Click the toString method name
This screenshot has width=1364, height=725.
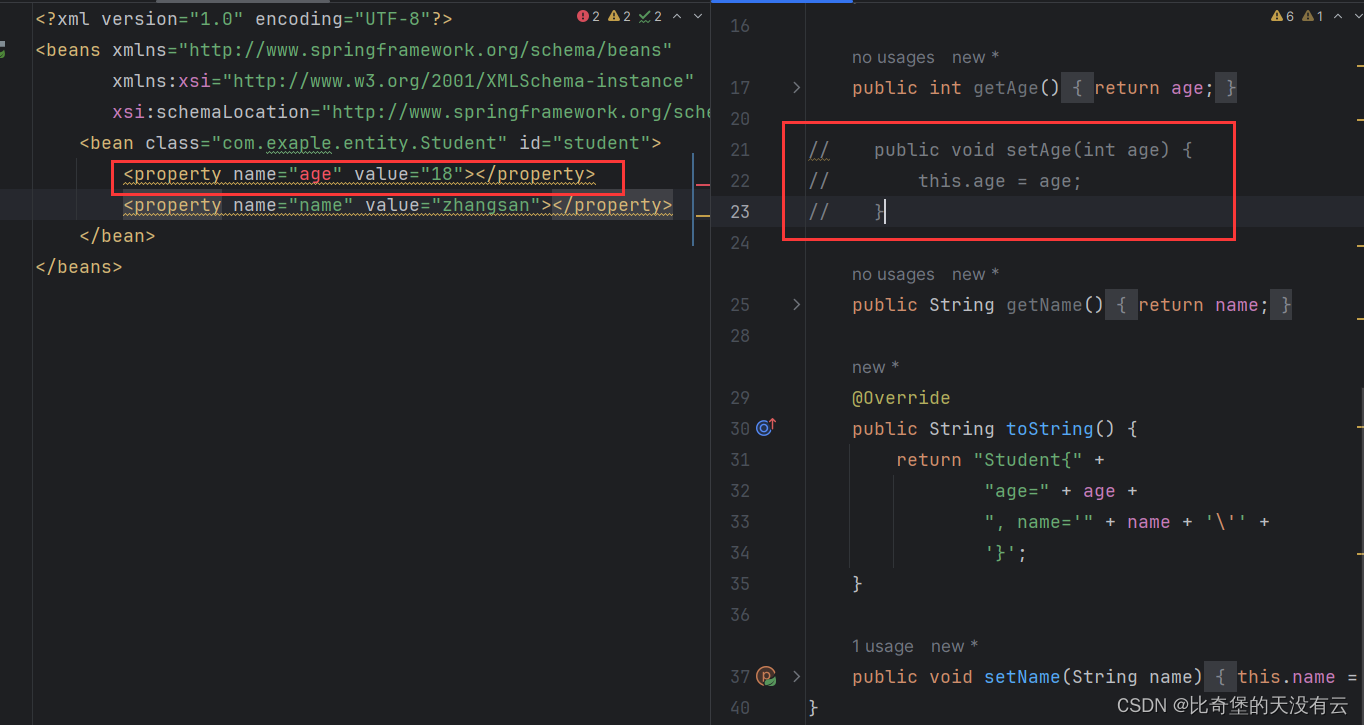pos(1050,429)
